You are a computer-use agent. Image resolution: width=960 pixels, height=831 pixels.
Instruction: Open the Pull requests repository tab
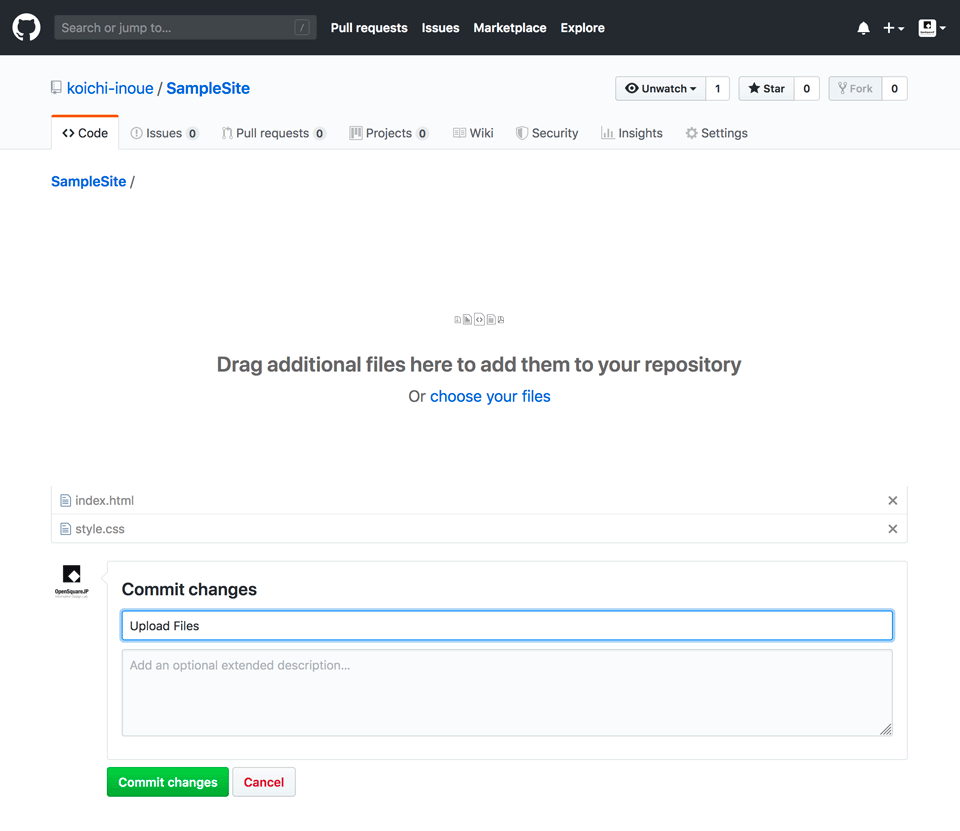(273, 133)
